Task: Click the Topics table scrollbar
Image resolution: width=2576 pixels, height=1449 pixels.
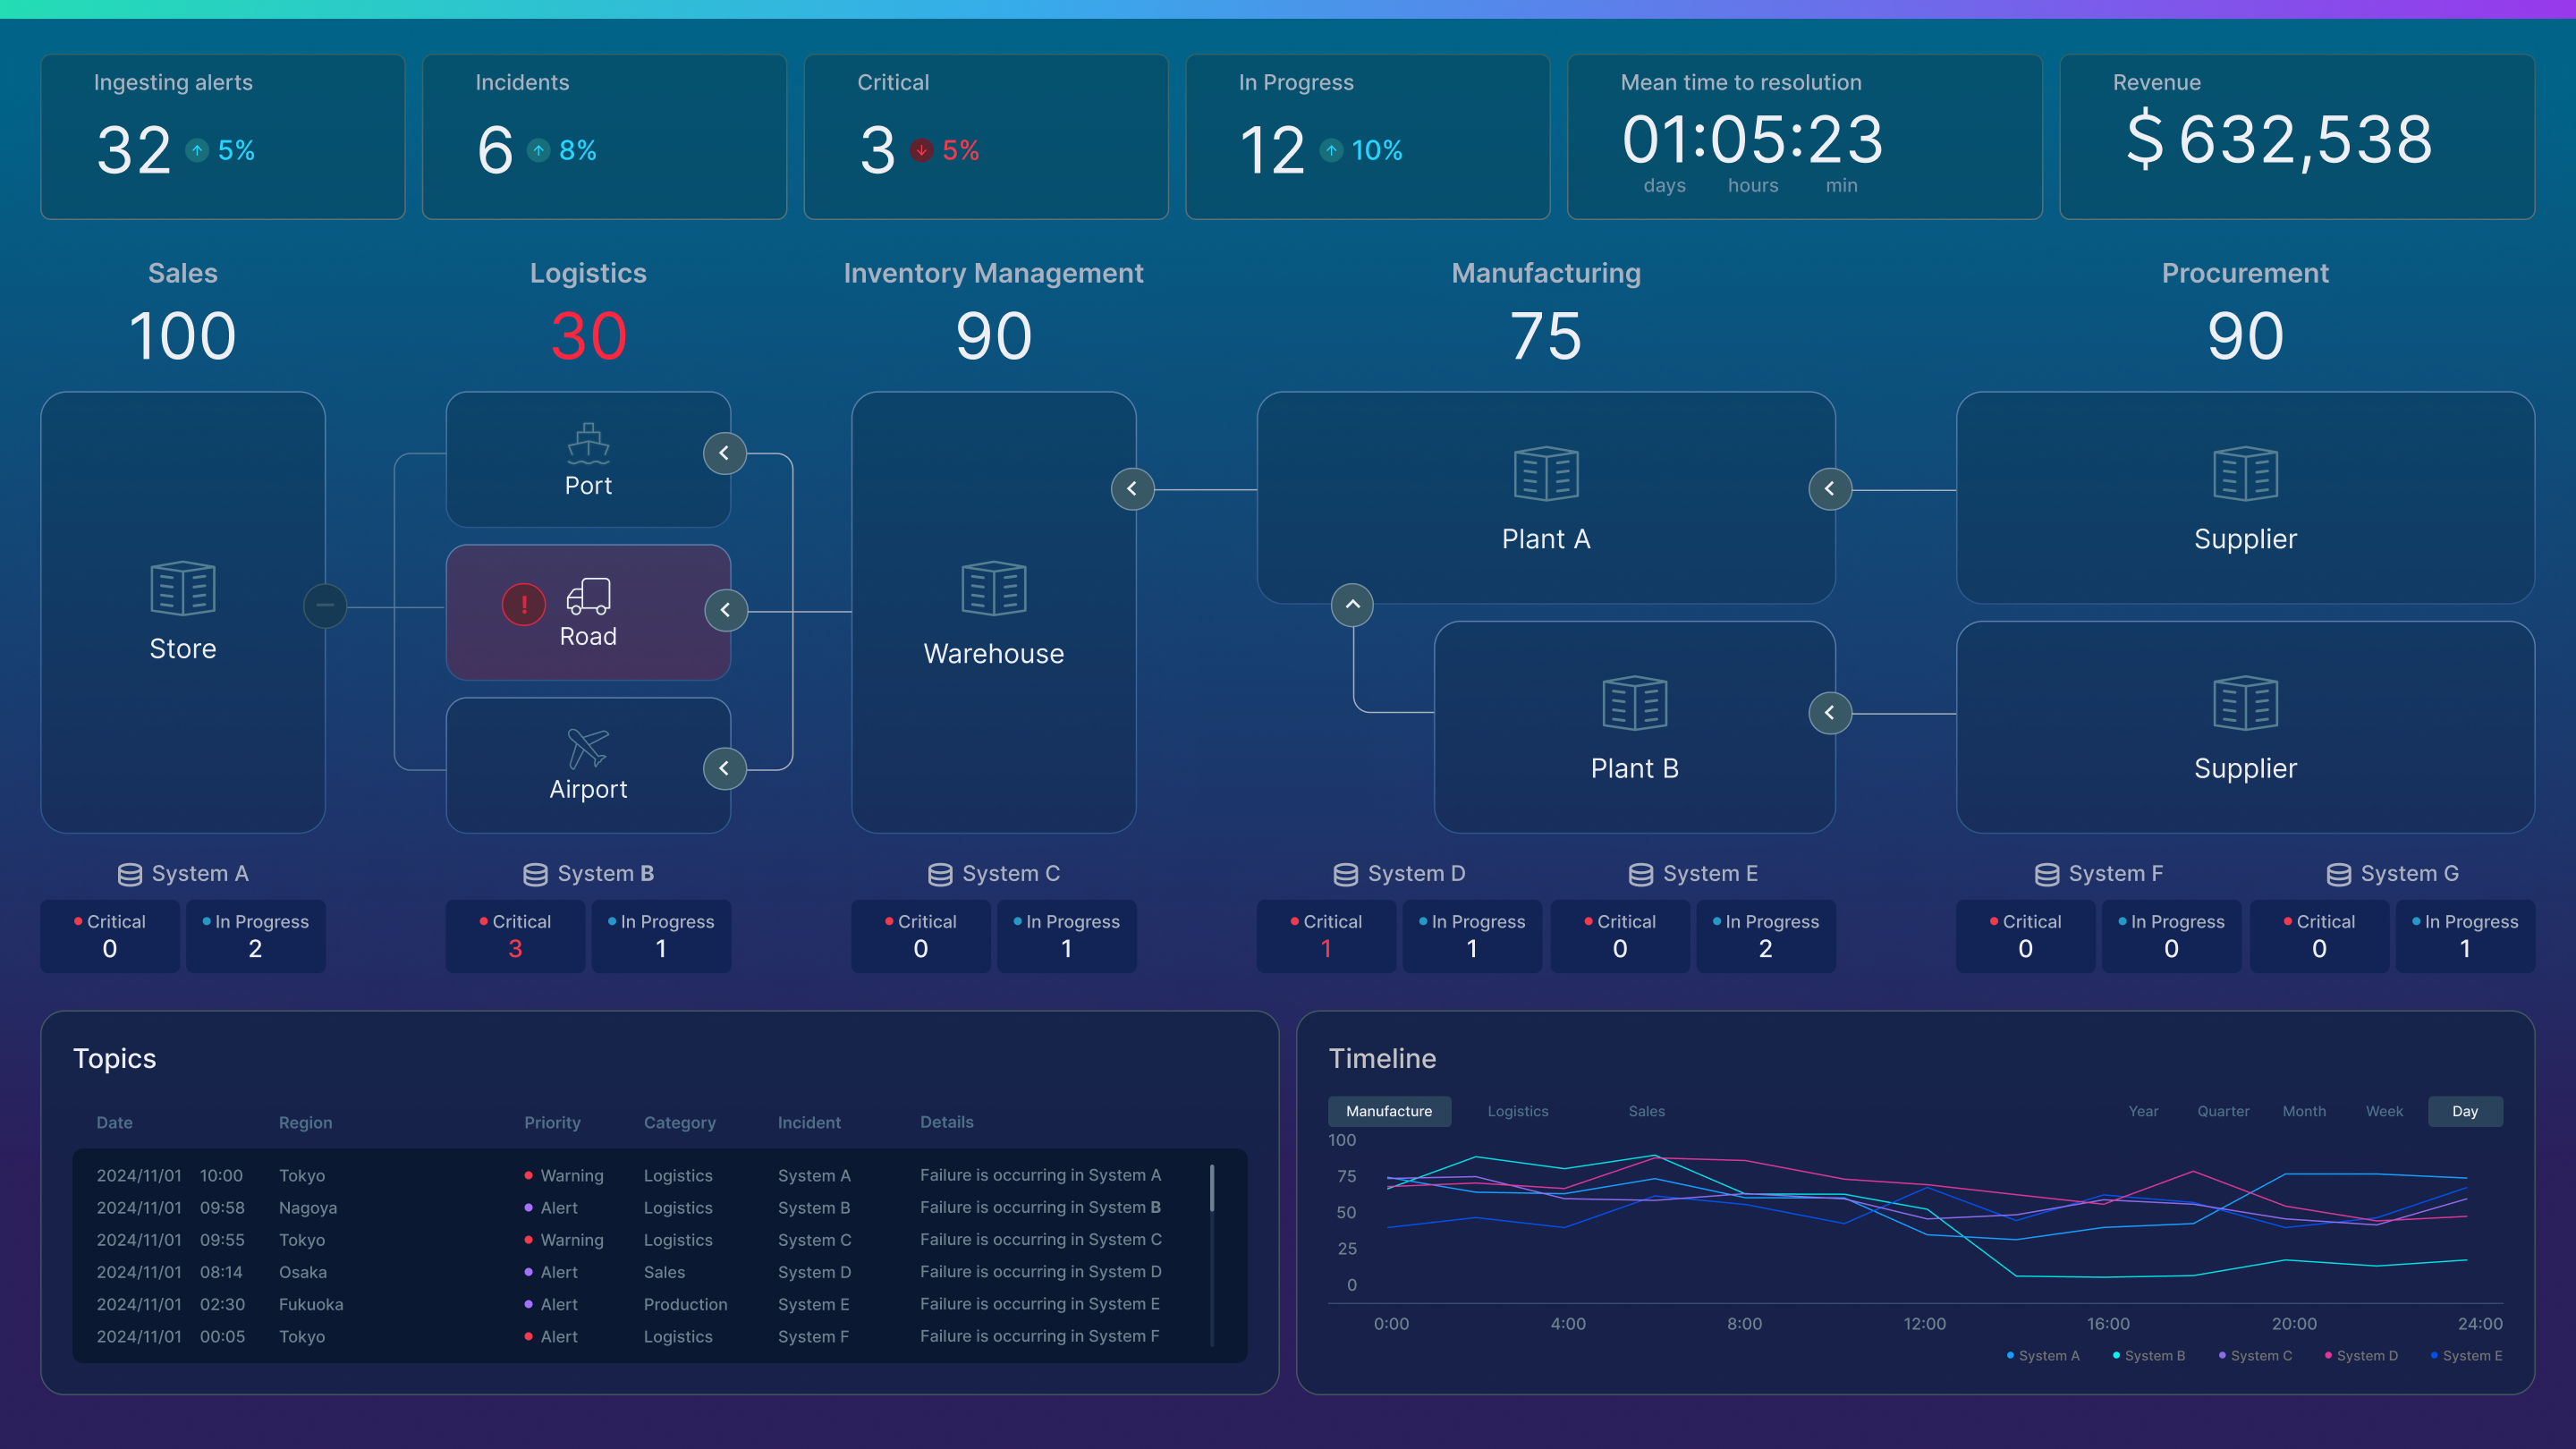Action: [1212, 1188]
